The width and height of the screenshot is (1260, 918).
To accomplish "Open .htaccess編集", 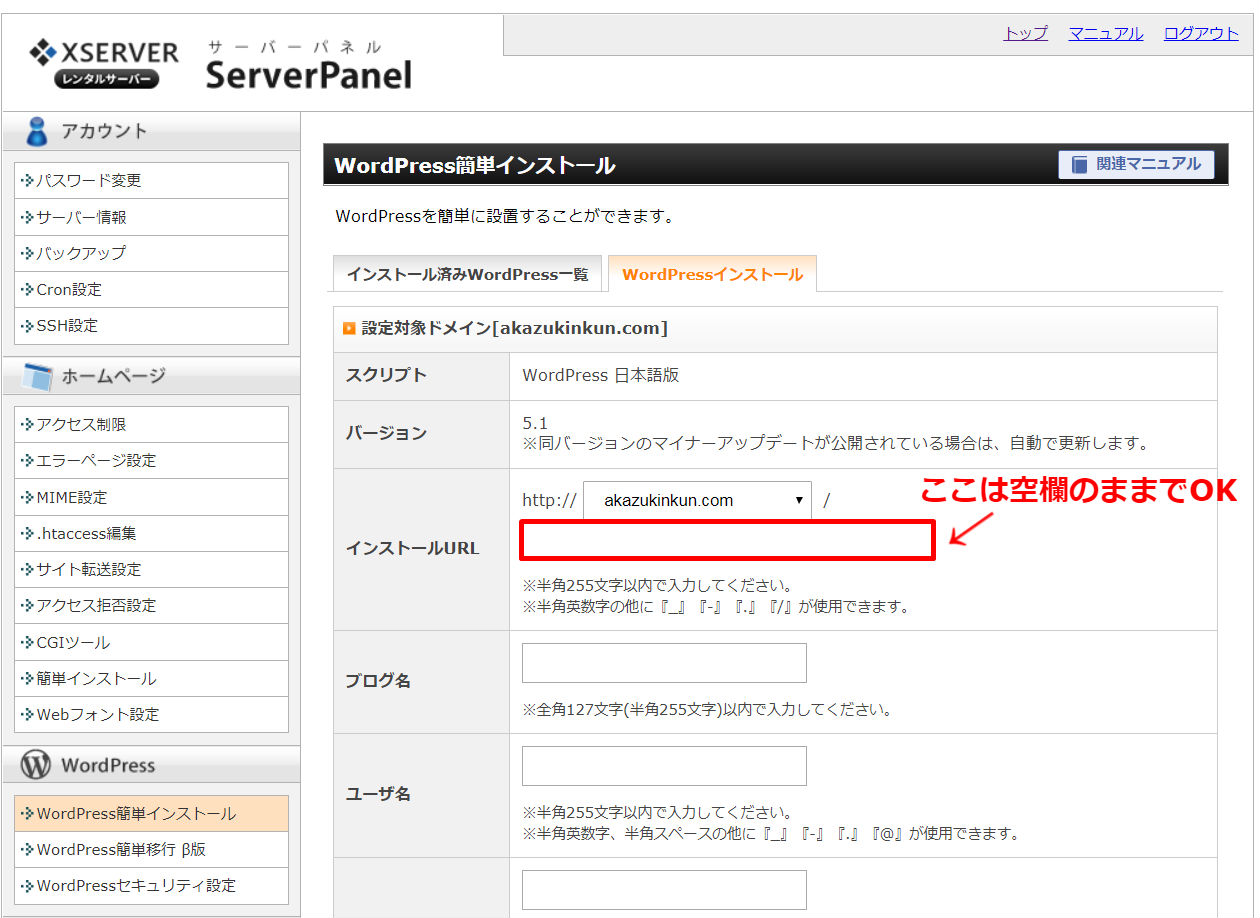I will [151, 533].
